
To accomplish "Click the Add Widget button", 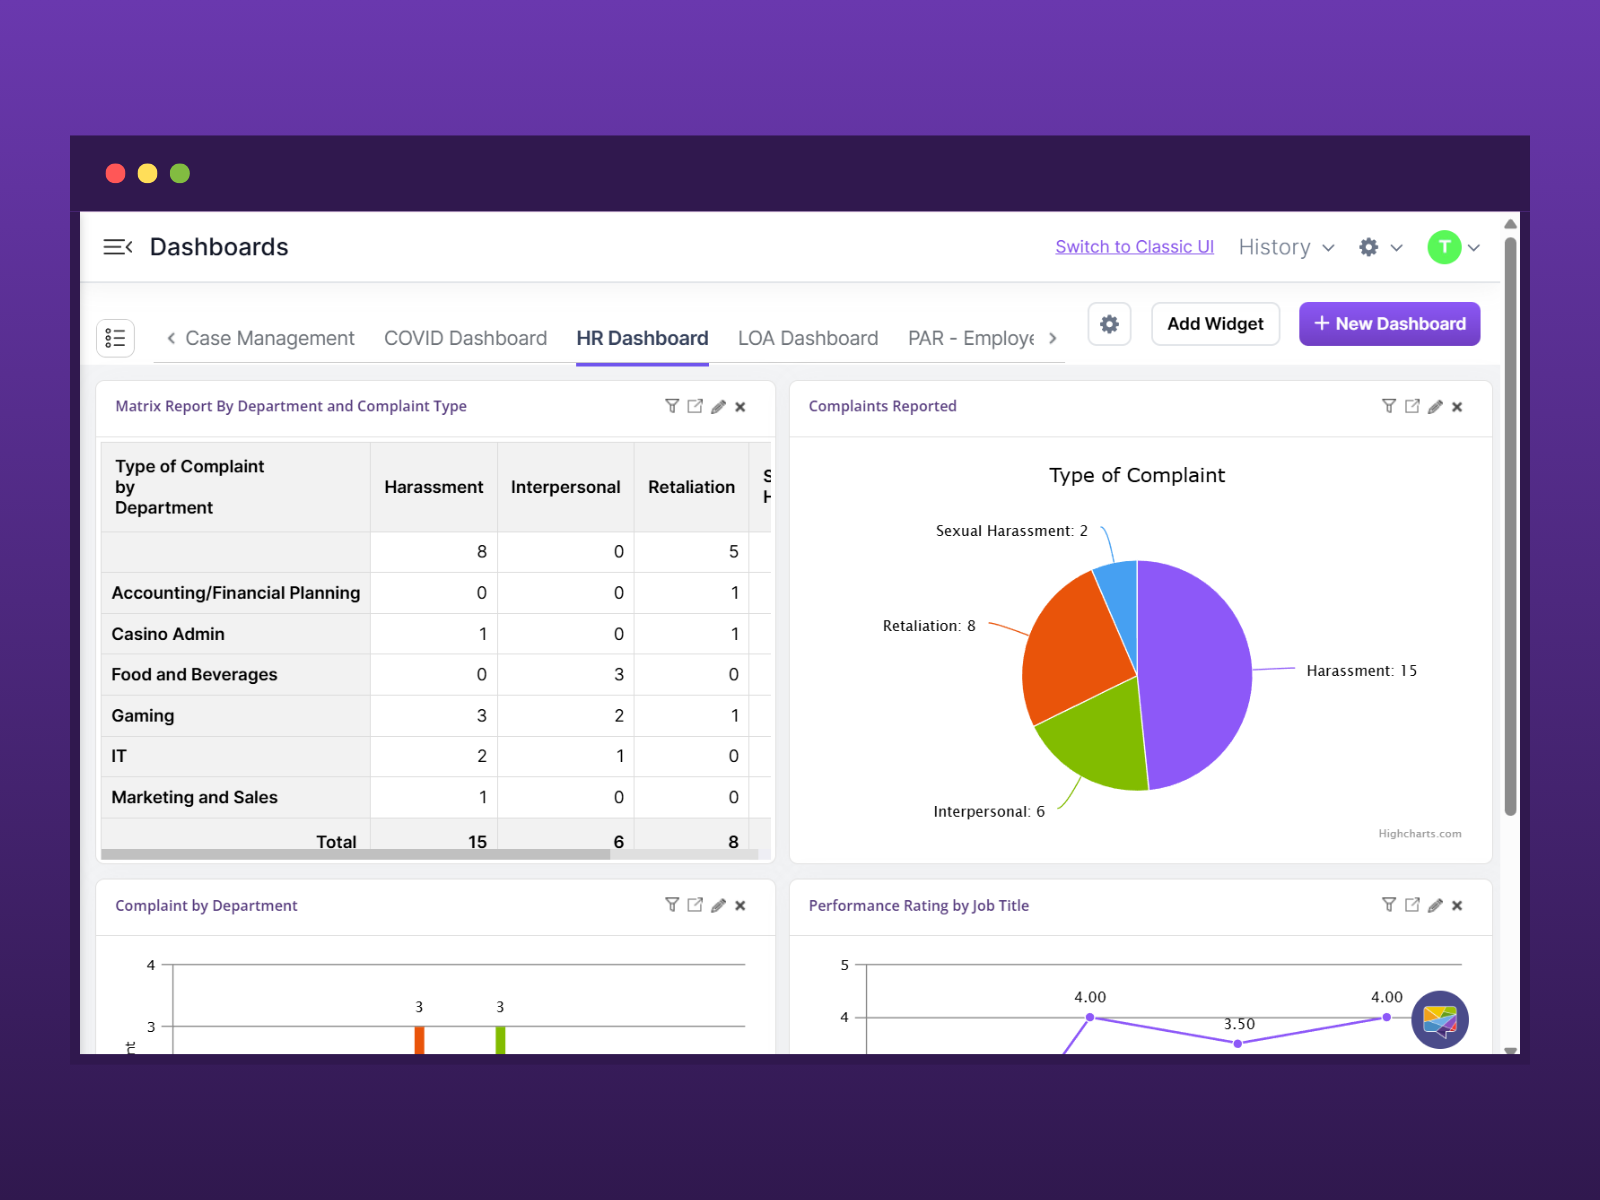I will click(1215, 324).
